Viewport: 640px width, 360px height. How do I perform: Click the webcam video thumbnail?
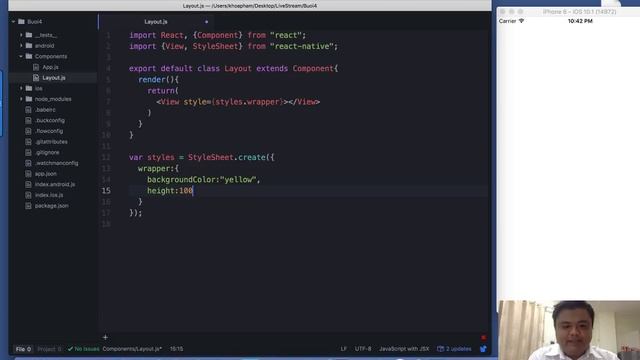(x=569, y=330)
